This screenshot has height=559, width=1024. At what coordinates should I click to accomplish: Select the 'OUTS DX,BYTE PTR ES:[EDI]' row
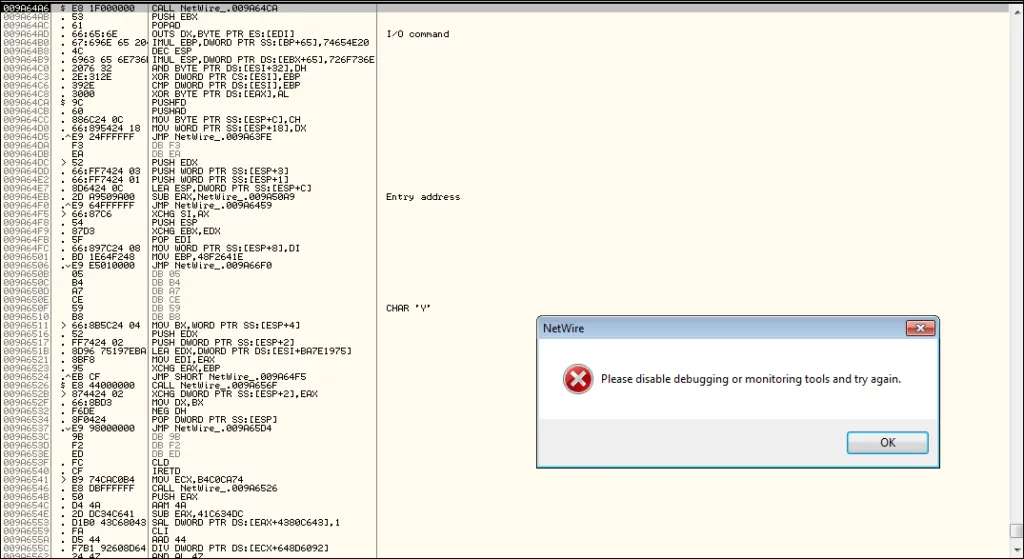point(223,34)
